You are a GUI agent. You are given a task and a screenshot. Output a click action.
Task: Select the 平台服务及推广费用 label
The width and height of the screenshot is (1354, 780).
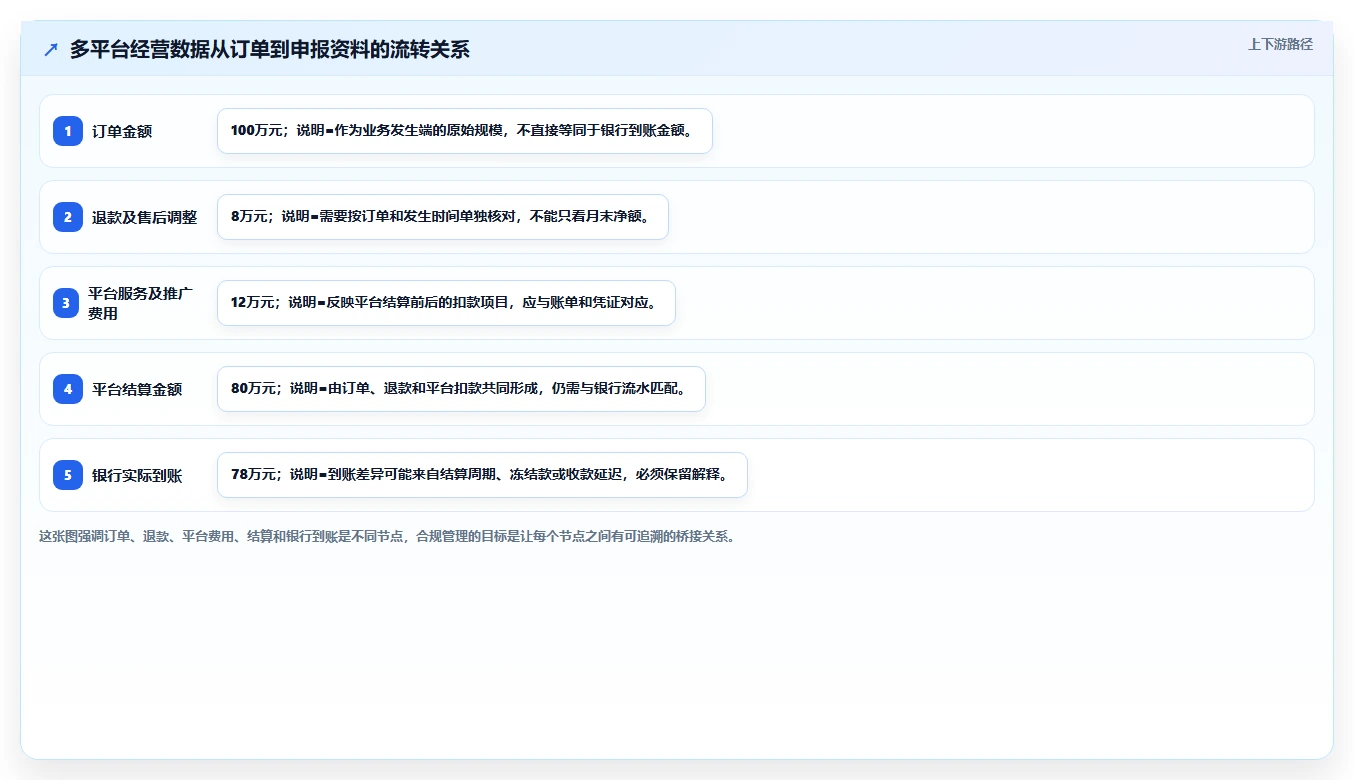coord(141,303)
